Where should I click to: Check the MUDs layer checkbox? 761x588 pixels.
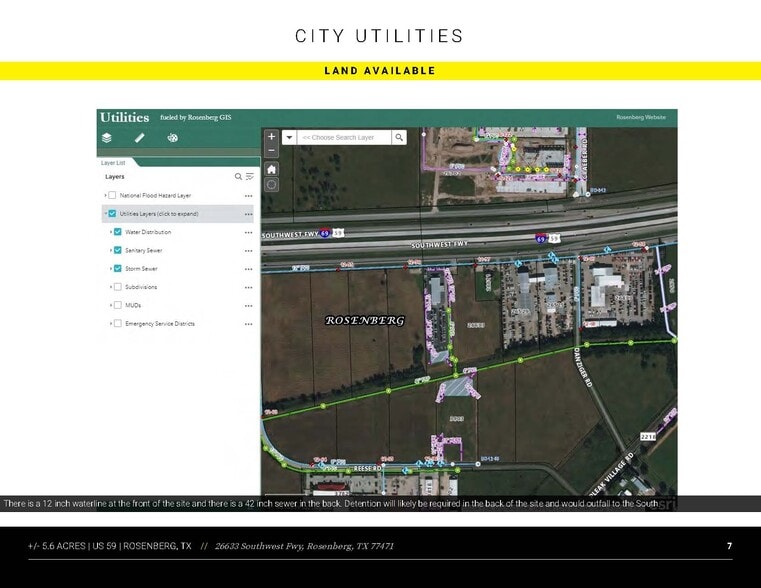[x=118, y=305]
